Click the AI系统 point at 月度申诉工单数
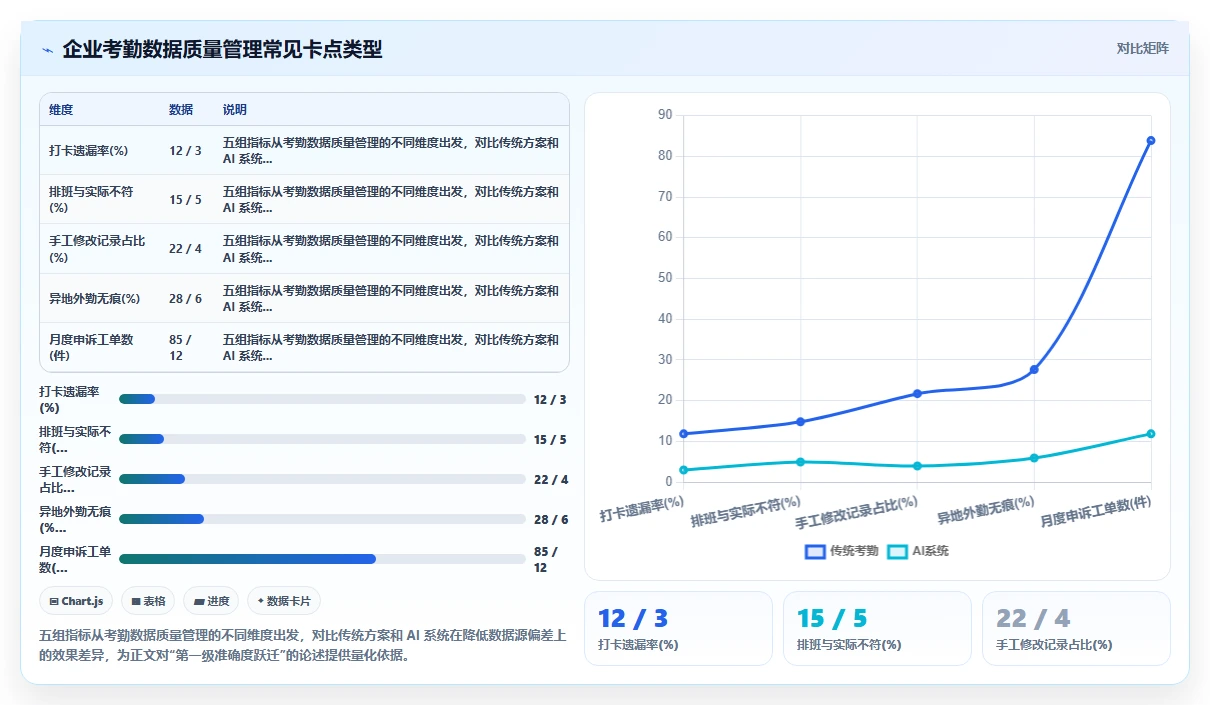This screenshot has width=1210, height=705. coord(1151,434)
